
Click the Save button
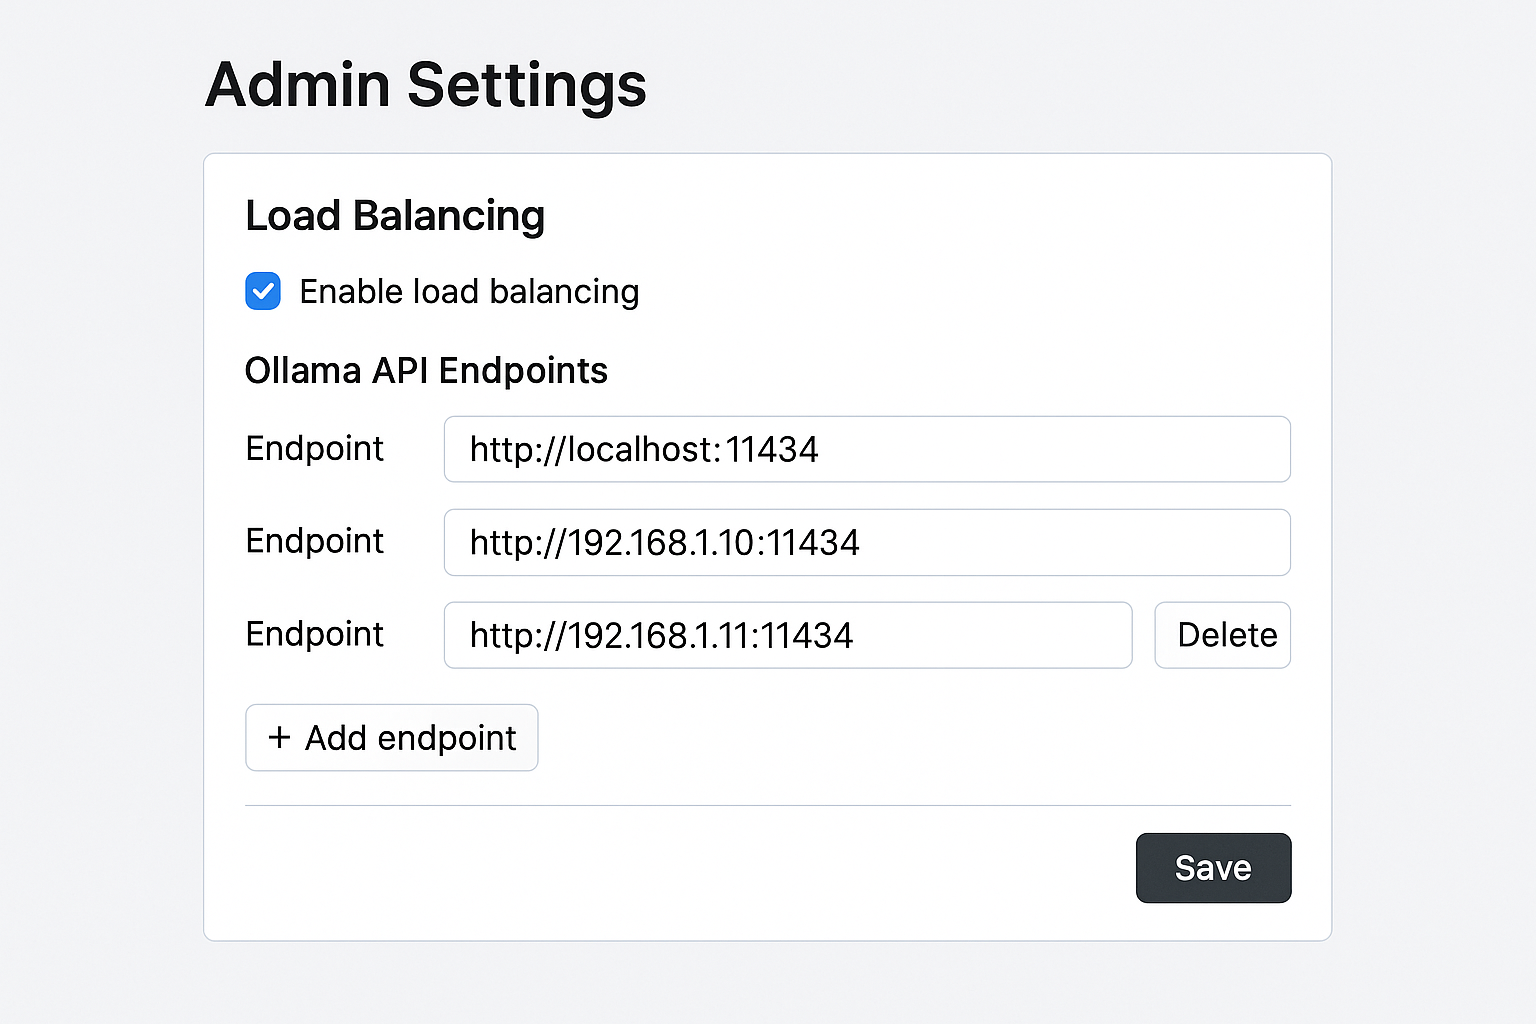[1213, 868]
